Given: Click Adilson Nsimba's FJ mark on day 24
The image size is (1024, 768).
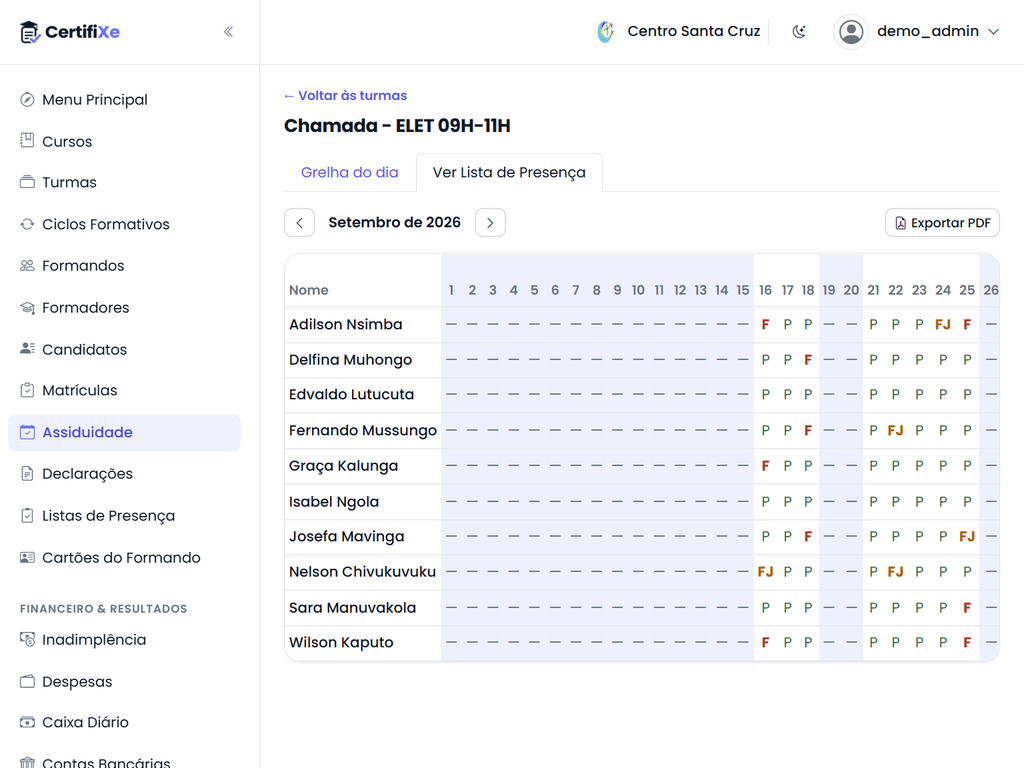Looking at the screenshot, I should pyautogui.click(x=942, y=324).
